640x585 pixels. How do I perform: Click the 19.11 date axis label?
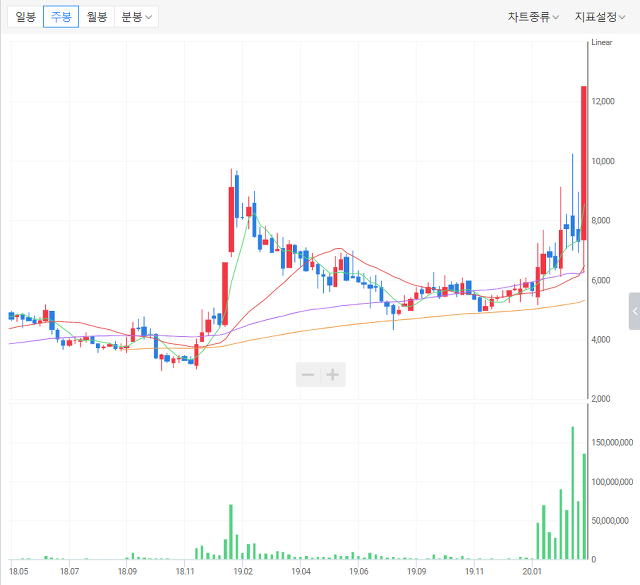475,571
